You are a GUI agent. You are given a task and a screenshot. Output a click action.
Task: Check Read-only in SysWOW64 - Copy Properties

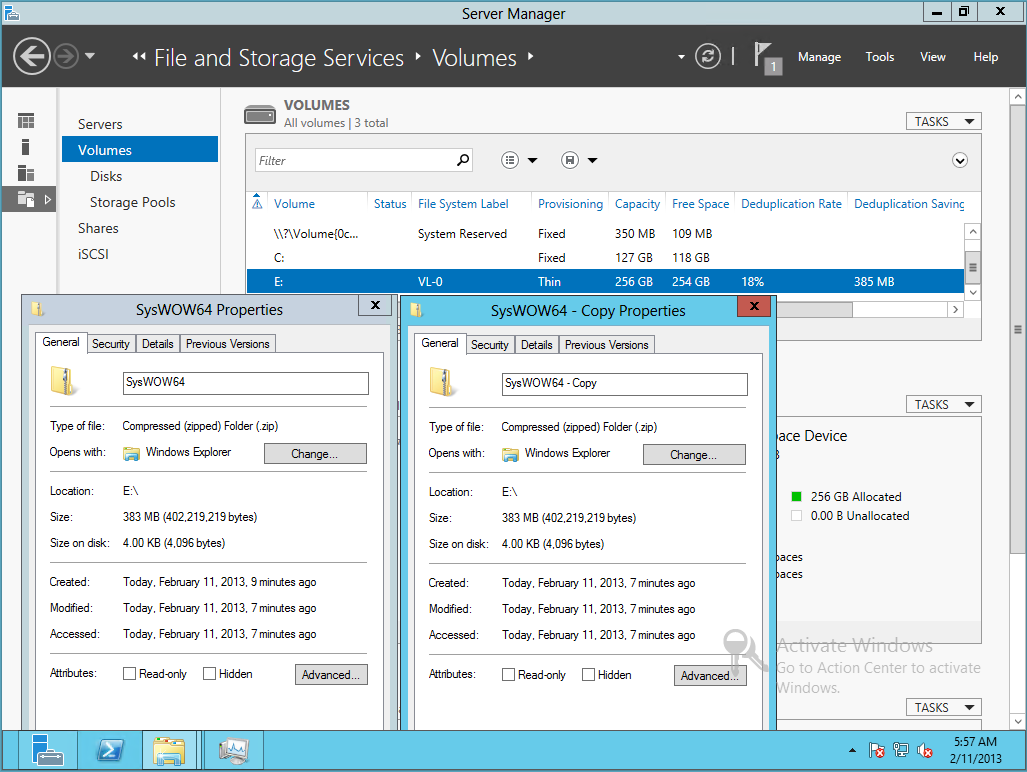(508, 675)
